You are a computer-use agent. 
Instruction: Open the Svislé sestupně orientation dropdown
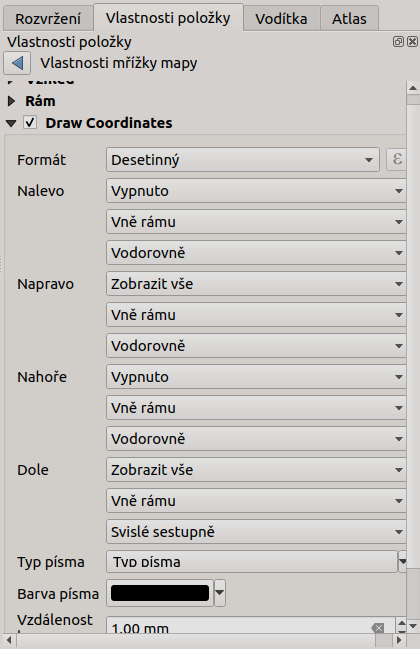pyautogui.click(x=256, y=532)
